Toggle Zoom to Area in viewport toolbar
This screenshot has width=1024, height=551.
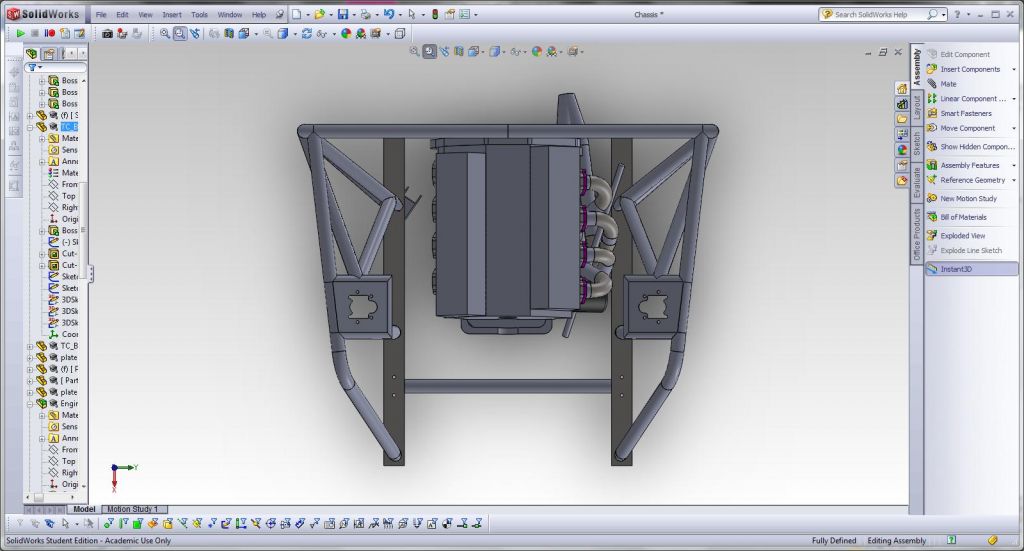tap(429, 51)
